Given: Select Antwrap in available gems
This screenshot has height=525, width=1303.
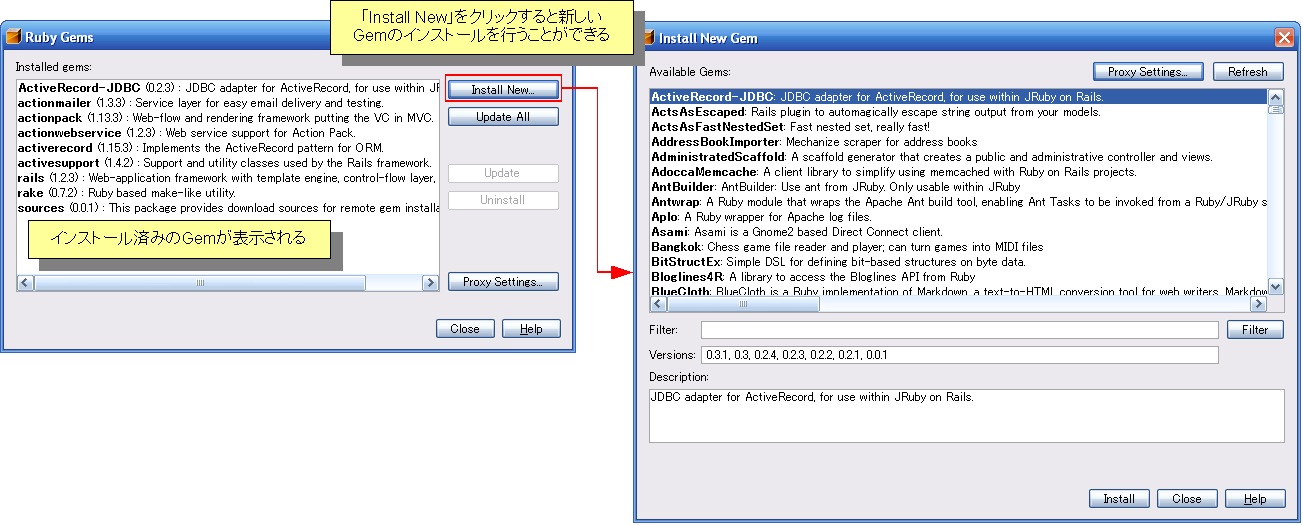Looking at the screenshot, I should [x=958, y=202].
